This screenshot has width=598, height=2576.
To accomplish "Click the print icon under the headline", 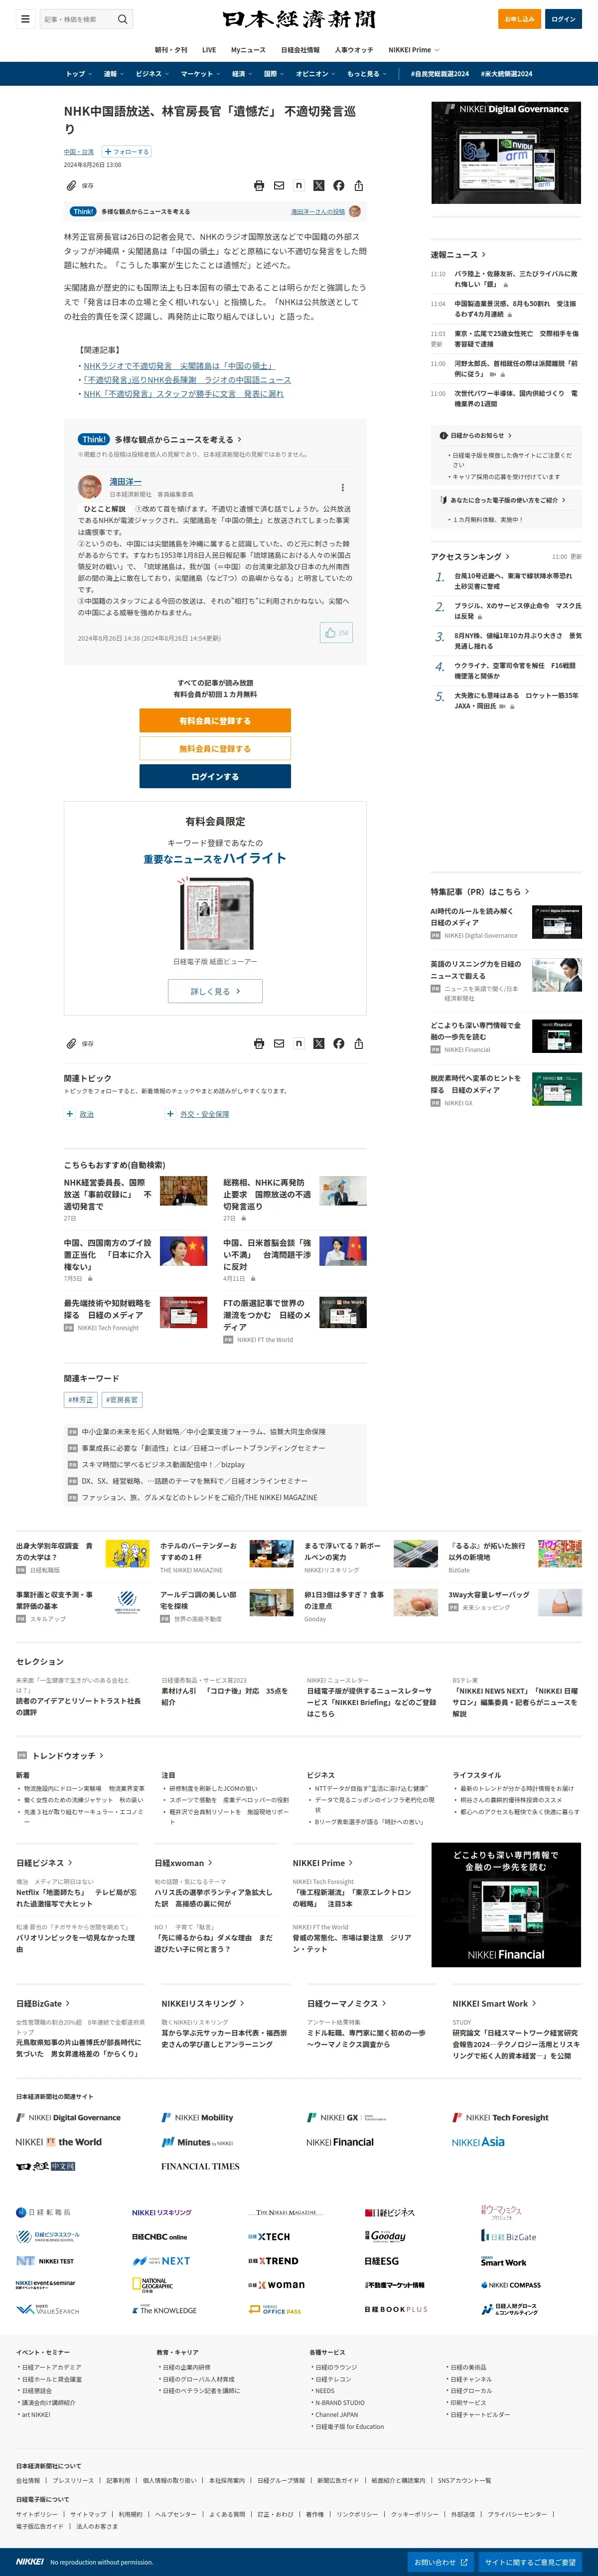I will click(x=259, y=185).
